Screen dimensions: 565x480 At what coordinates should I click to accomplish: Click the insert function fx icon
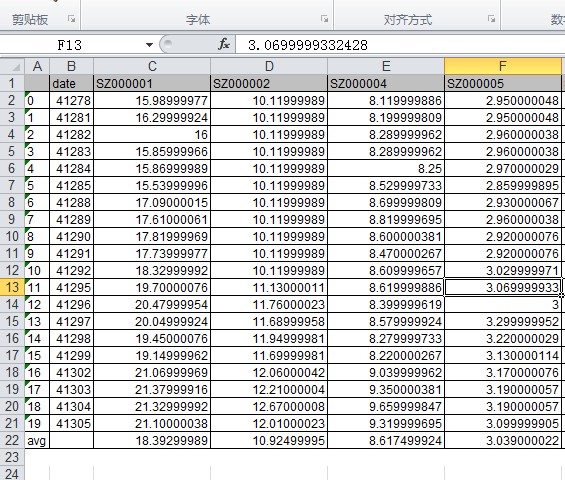click(224, 45)
